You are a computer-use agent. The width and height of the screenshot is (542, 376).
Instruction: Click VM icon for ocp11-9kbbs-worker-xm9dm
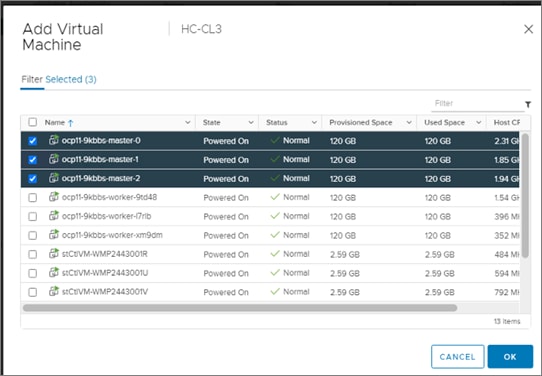point(54,234)
